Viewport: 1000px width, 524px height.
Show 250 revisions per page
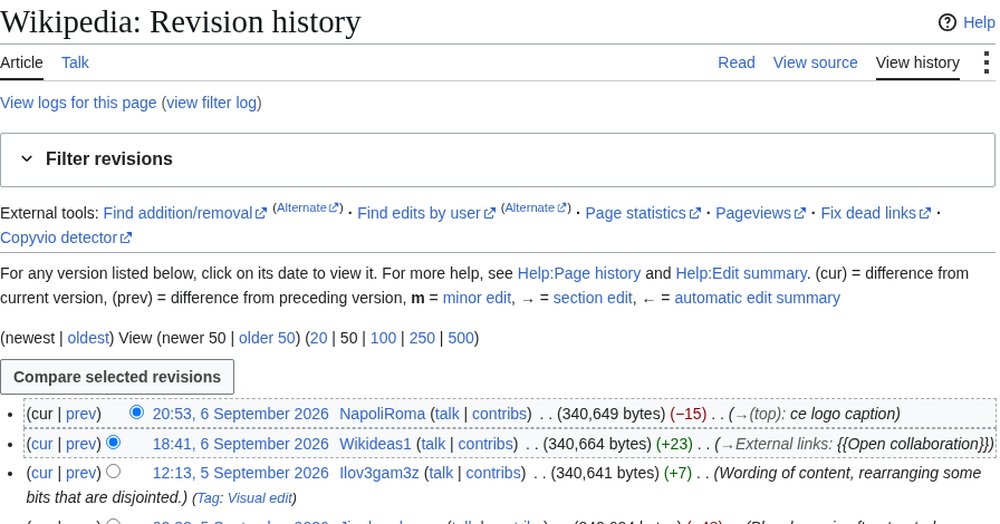(422, 338)
